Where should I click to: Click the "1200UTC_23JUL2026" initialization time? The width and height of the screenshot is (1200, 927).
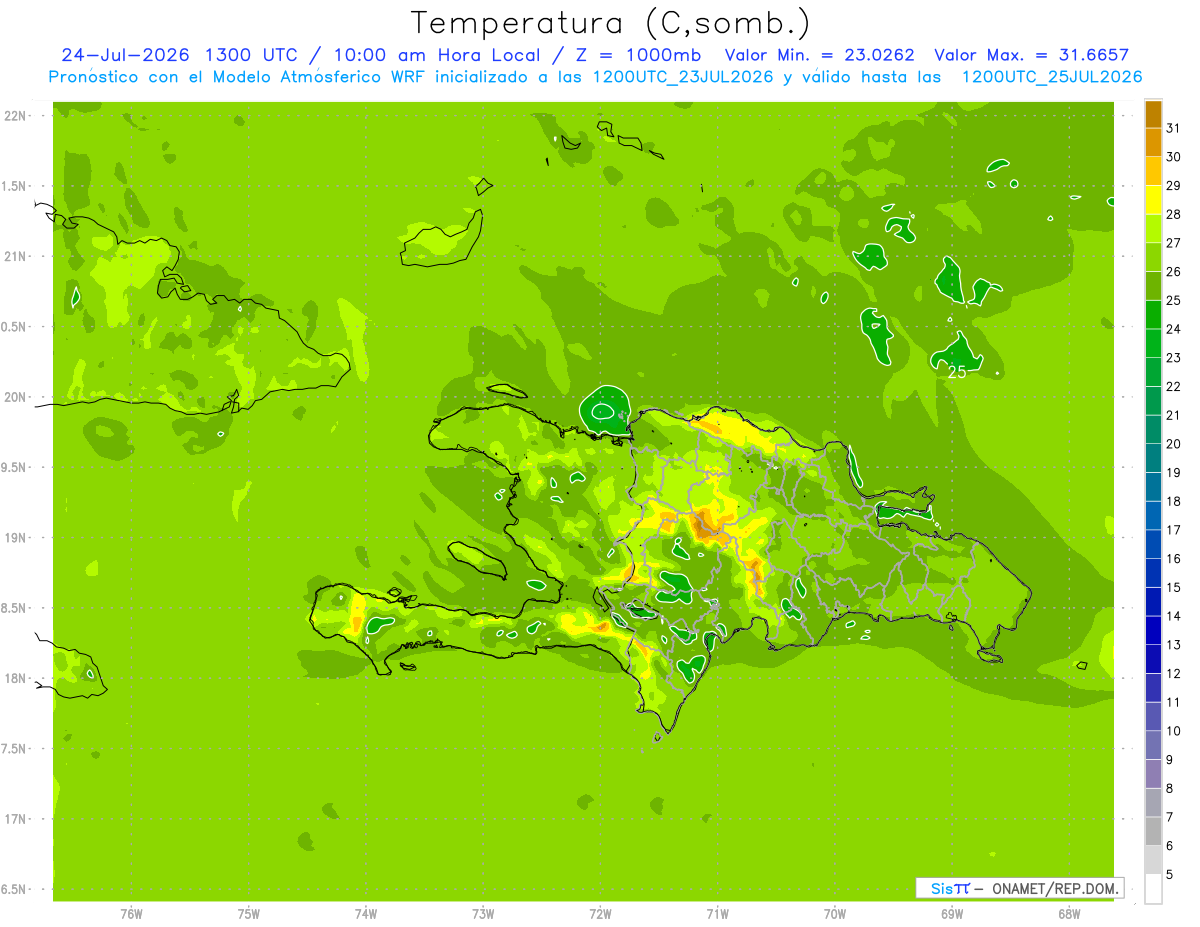tap(684, 77)
